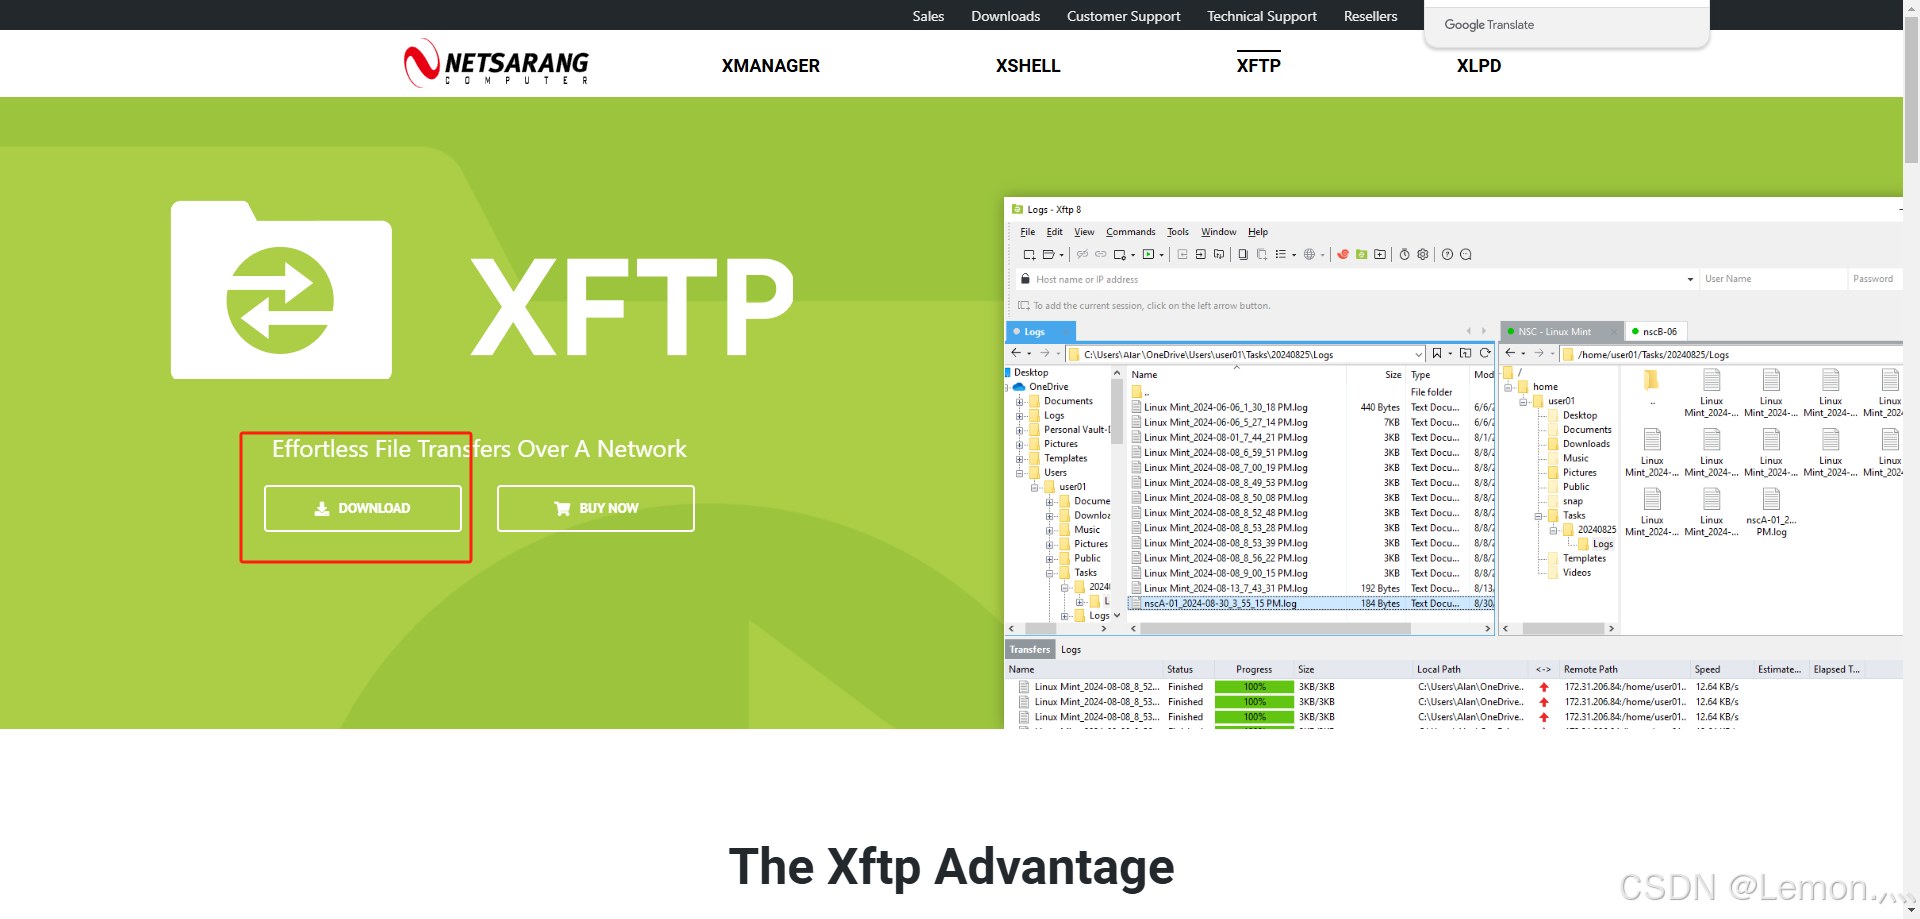
Task: Open the host name address dropdown arrow
Action: pos(1690,279)
